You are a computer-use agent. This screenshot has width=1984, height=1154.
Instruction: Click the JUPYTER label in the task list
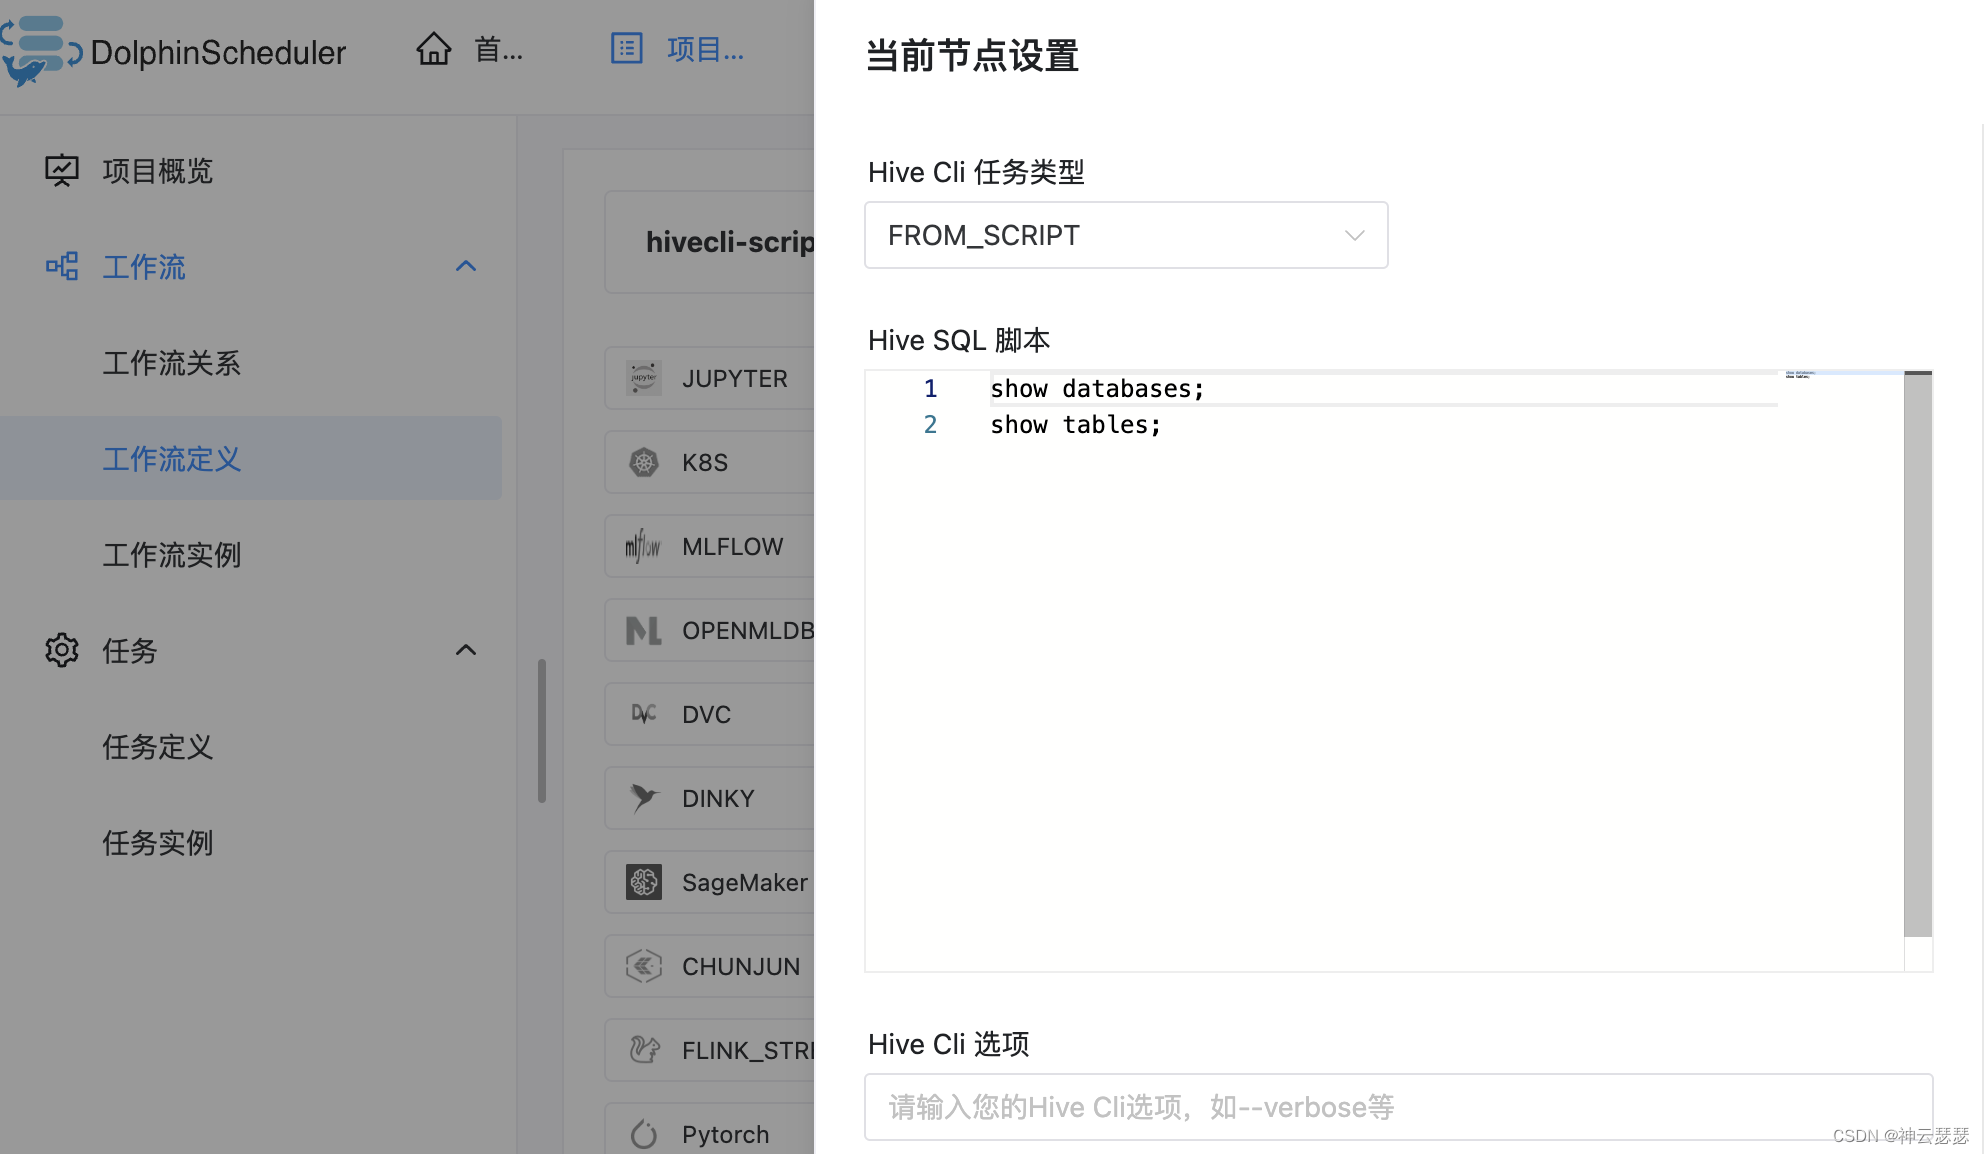click(x=735, y=378)
